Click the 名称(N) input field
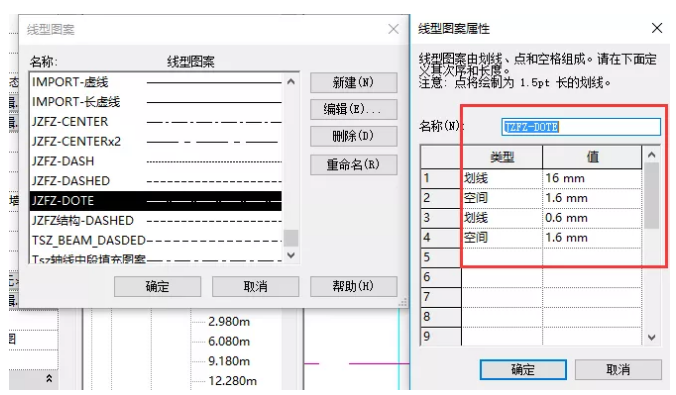Viewport: 676px width, 395px height. (581, 127)
